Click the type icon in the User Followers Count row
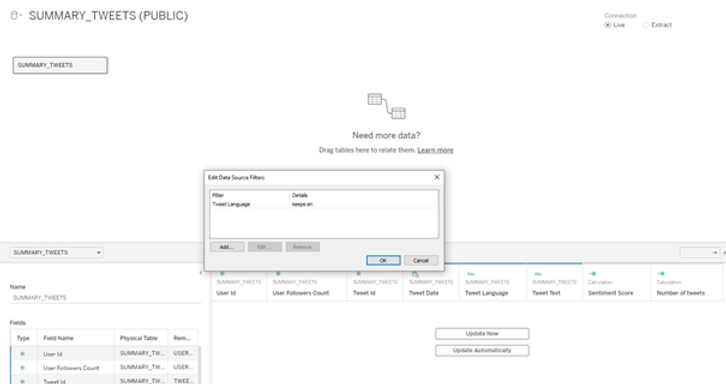 coord(22,368)
